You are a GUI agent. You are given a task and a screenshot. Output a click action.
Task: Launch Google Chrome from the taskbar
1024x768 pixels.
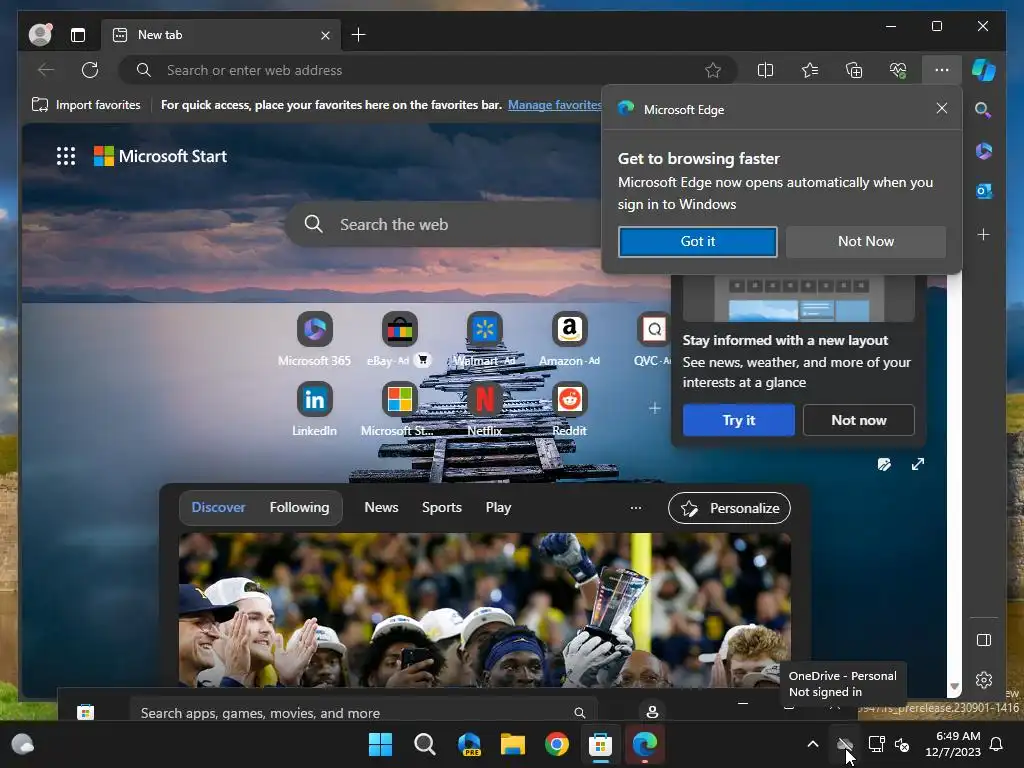point(557,744)
